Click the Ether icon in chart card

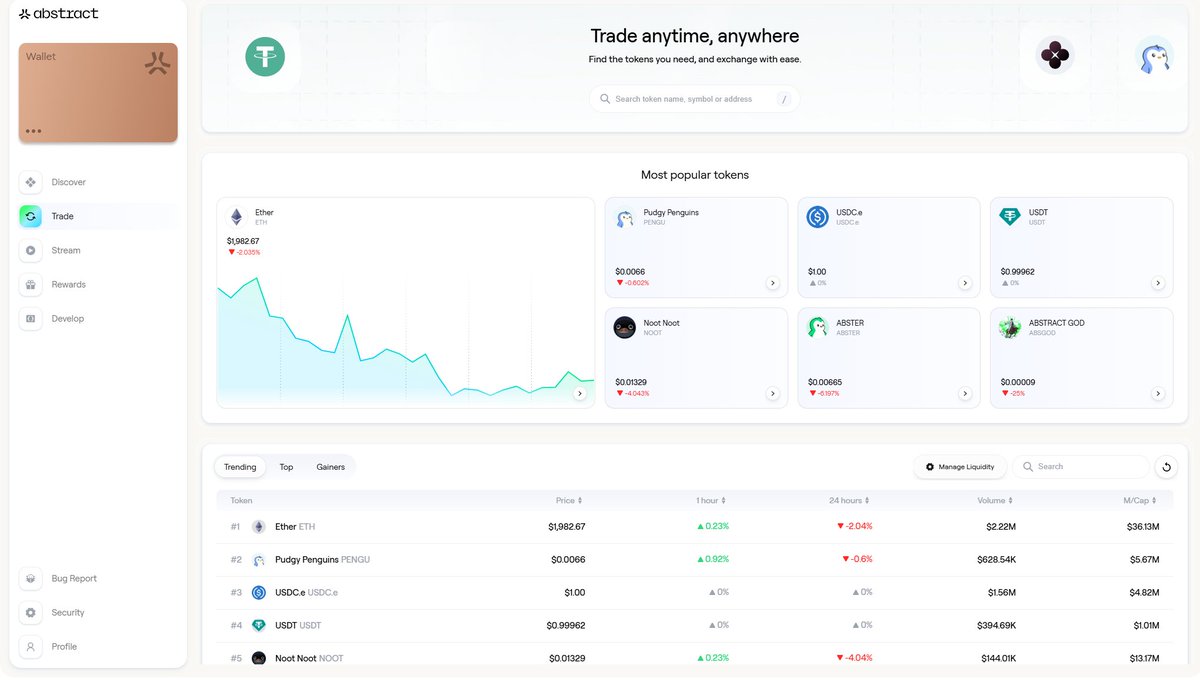tap(237, 217)
